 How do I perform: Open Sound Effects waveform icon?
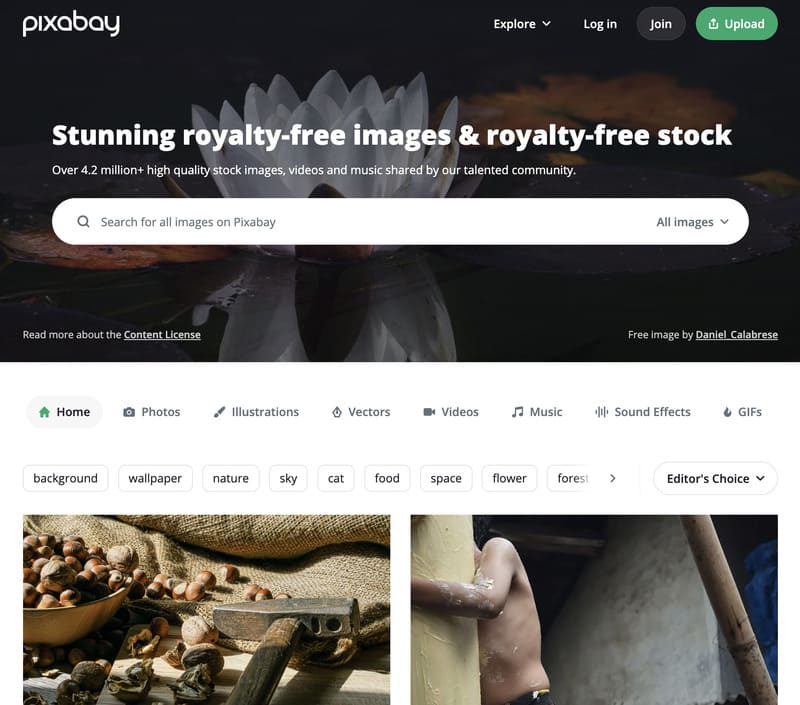pyautogui.click(x=602, y=412)
